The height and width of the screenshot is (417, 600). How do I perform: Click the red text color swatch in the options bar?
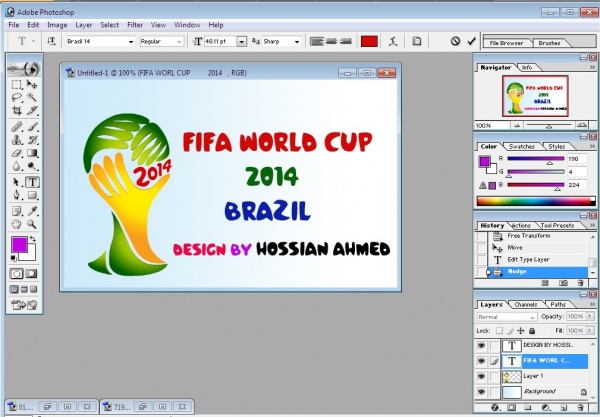tap(369, 42)
